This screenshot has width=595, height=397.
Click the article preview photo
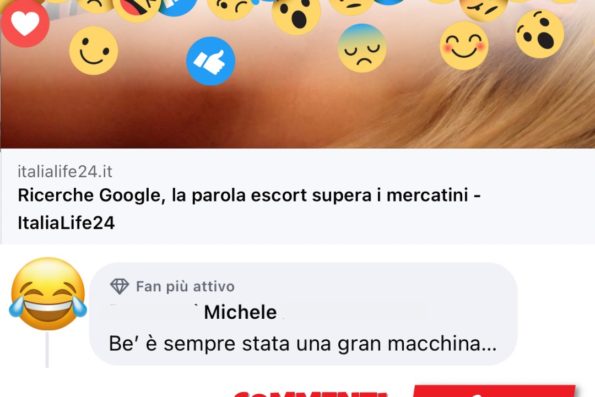pyautogui.click(x=298, y=74)
